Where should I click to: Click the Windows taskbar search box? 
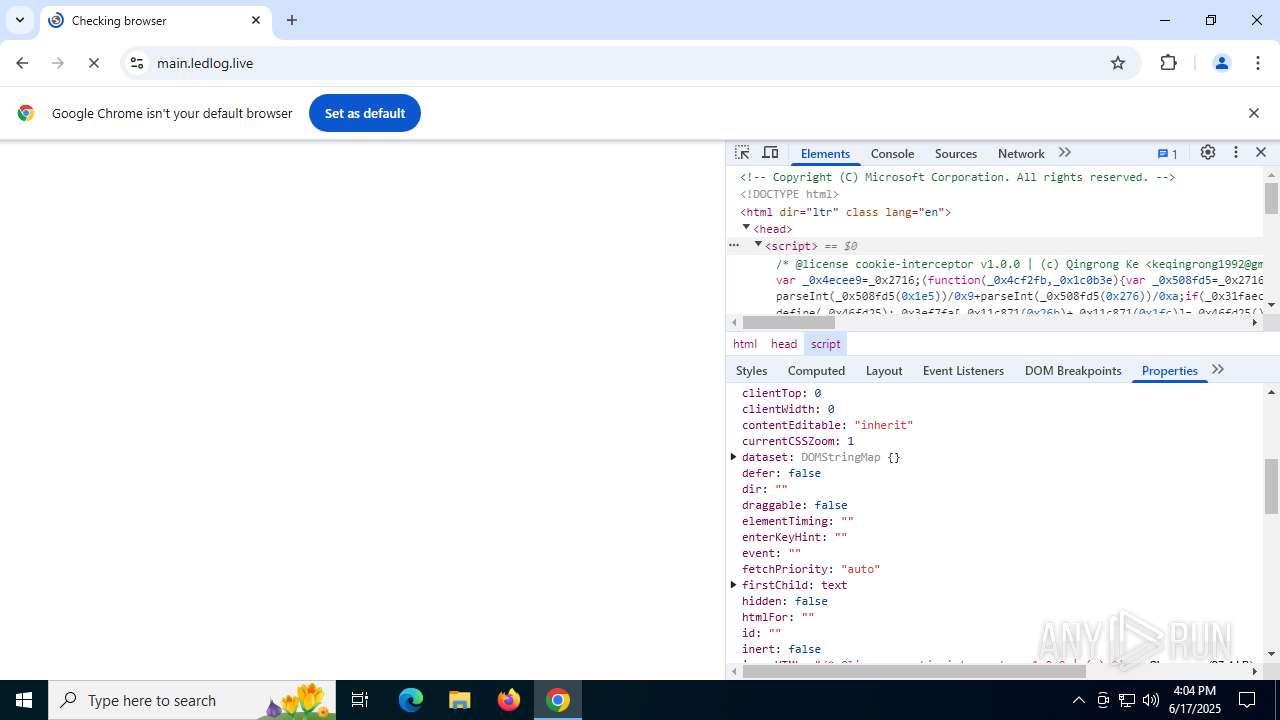point(192,700)
